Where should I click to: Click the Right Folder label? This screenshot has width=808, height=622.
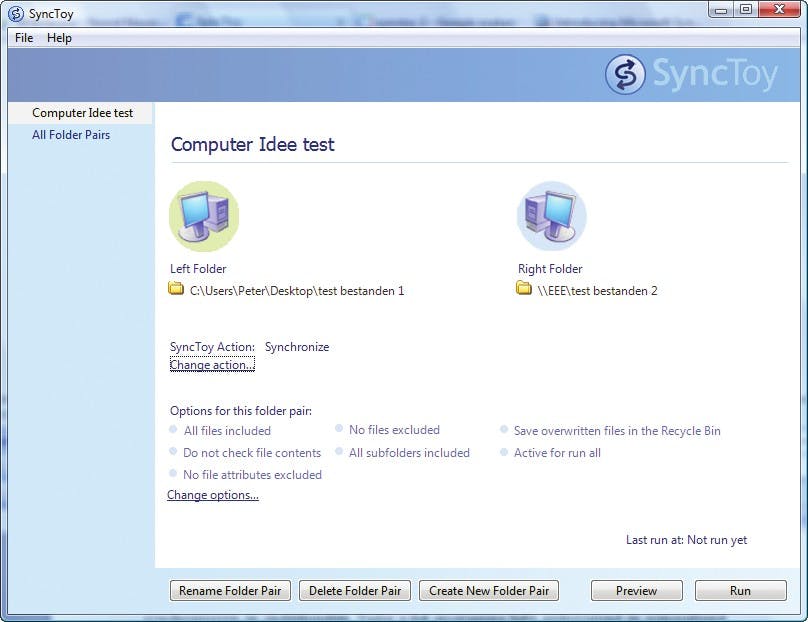[x=550, y=269]
